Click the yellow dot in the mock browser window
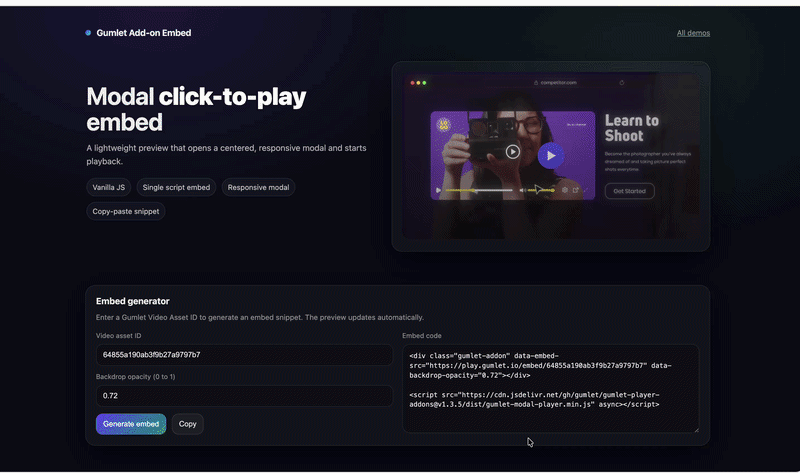 tap(418, 83)
